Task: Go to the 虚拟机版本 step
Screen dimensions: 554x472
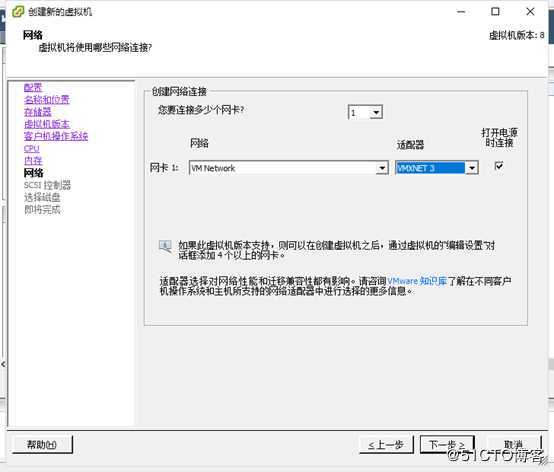Action: click(47, 124)
